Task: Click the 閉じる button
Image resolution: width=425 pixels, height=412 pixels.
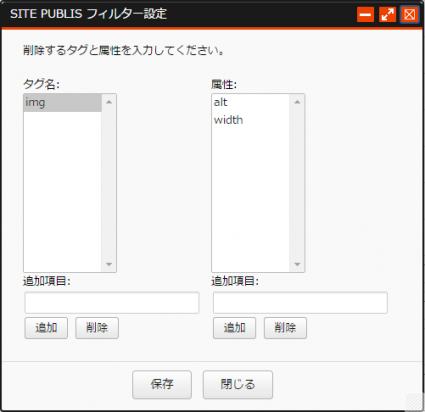Action: (238, 385)
